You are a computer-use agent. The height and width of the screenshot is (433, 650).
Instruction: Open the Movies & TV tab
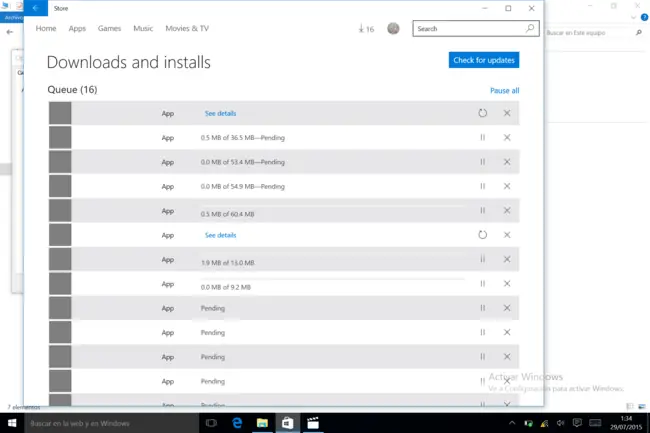(x=187, y=29)
